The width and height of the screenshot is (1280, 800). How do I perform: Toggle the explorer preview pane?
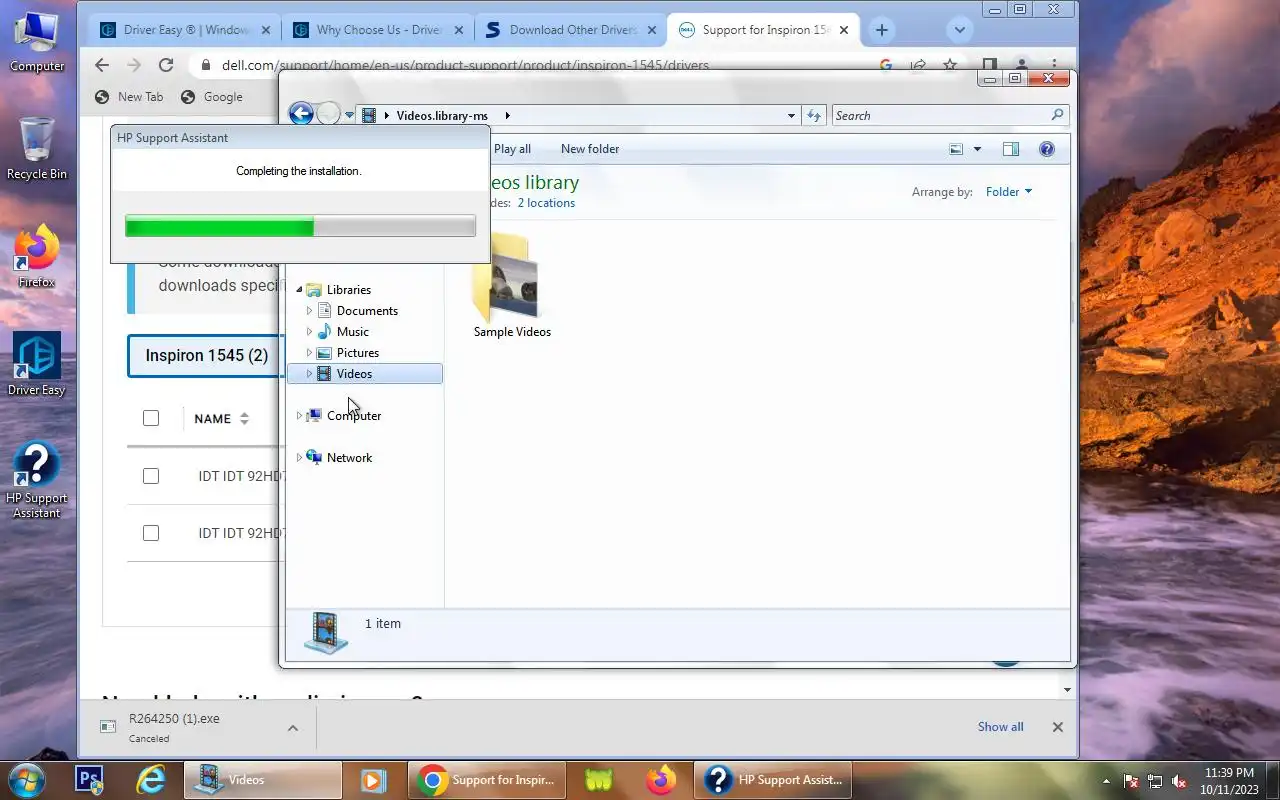1011,149
